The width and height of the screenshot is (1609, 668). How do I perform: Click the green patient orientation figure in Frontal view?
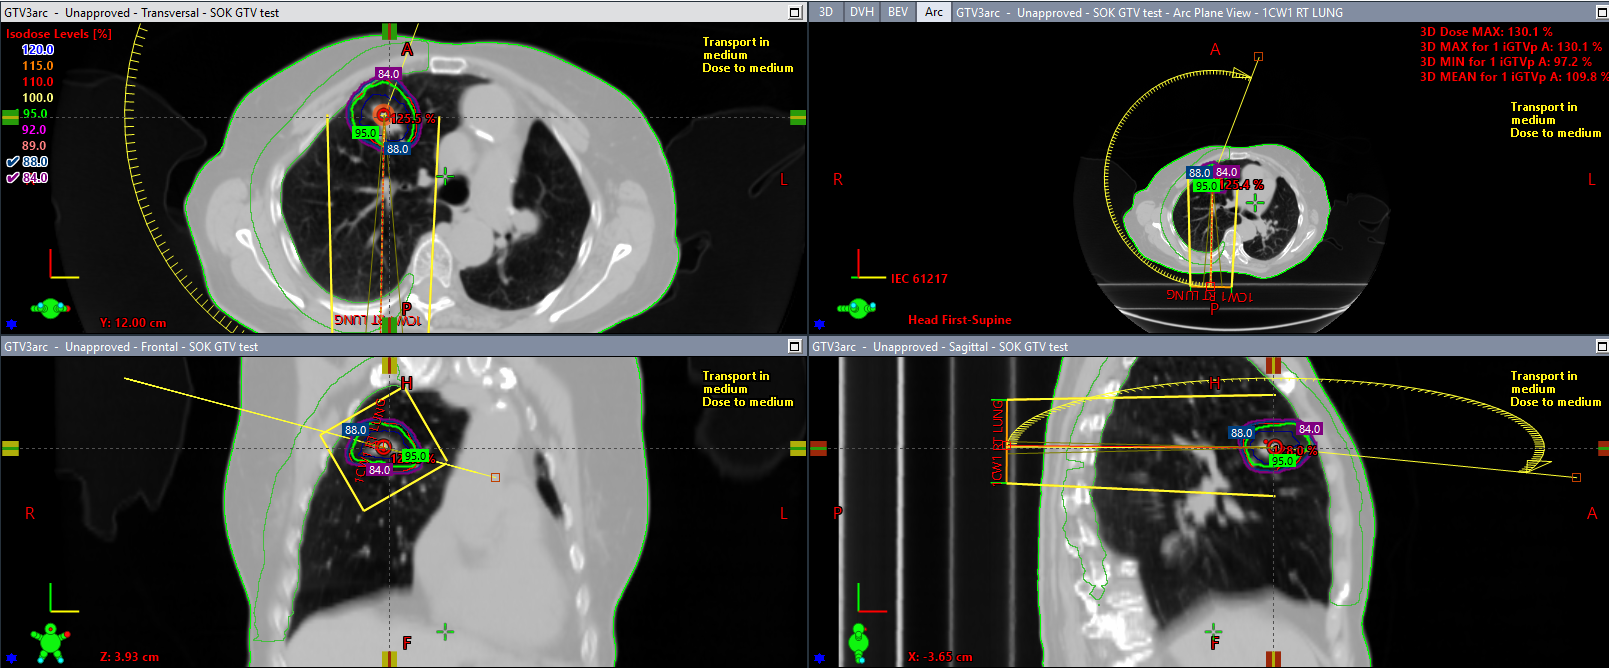tap(50, 642)
